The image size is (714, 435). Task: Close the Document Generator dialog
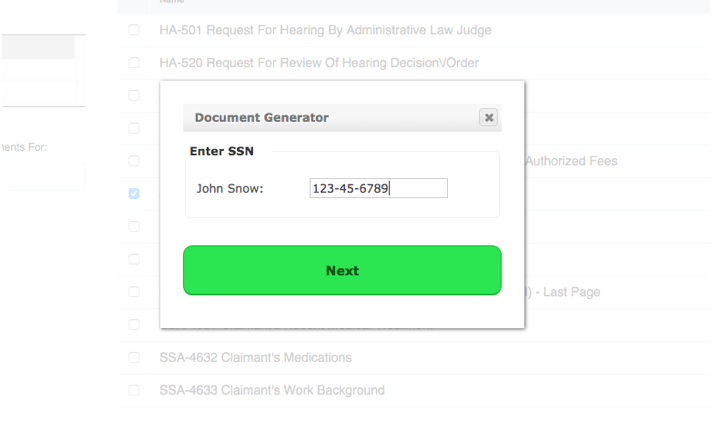point(488,118)
